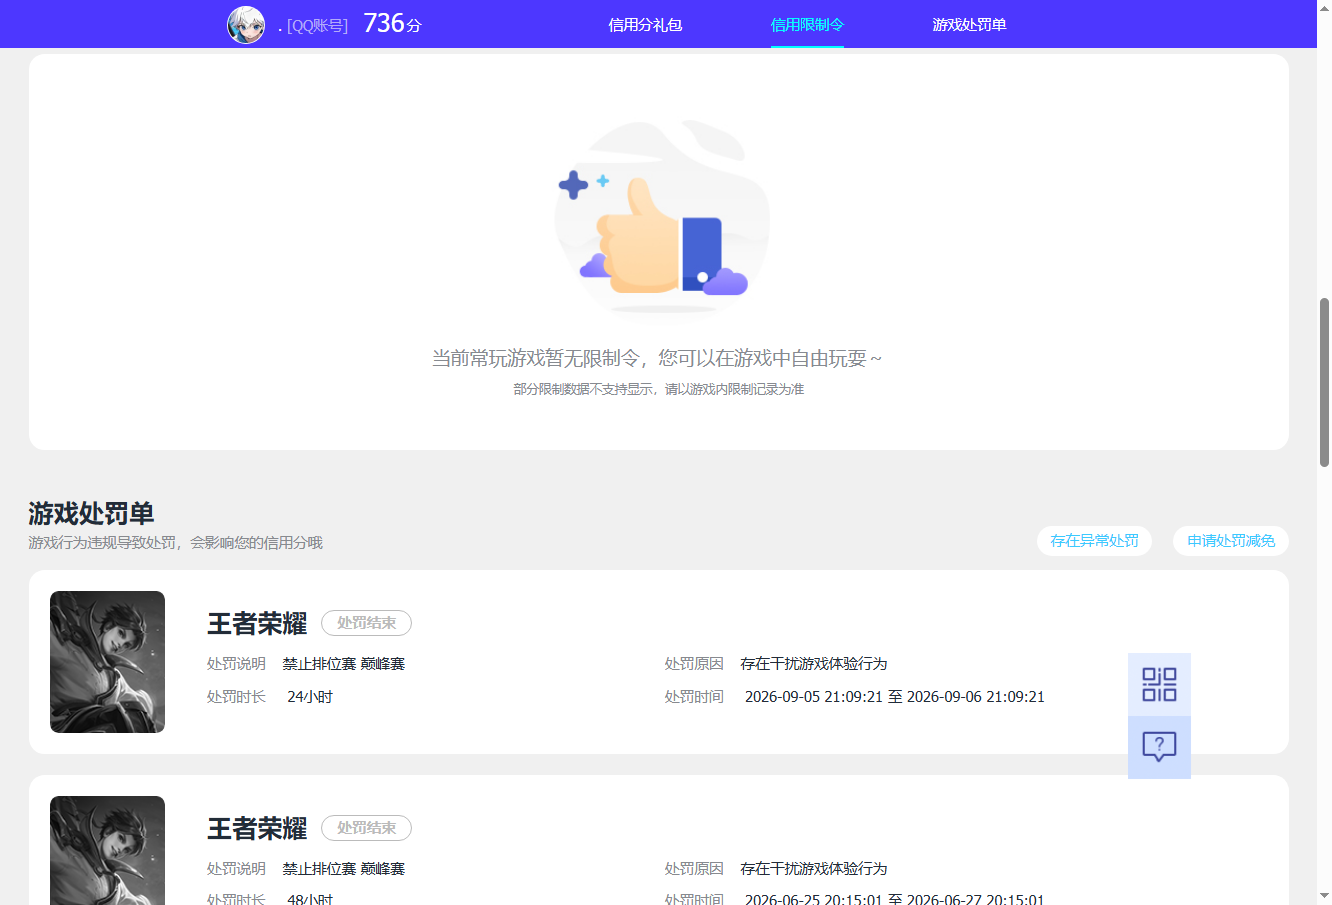Click the 存在异常处罚 button
The height and width of the screenshot is (905, 1332).
(1094, 541)
